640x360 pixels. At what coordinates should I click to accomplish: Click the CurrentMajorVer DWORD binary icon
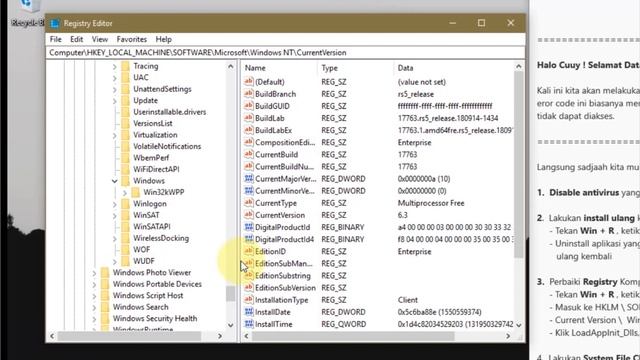[249, 178]
